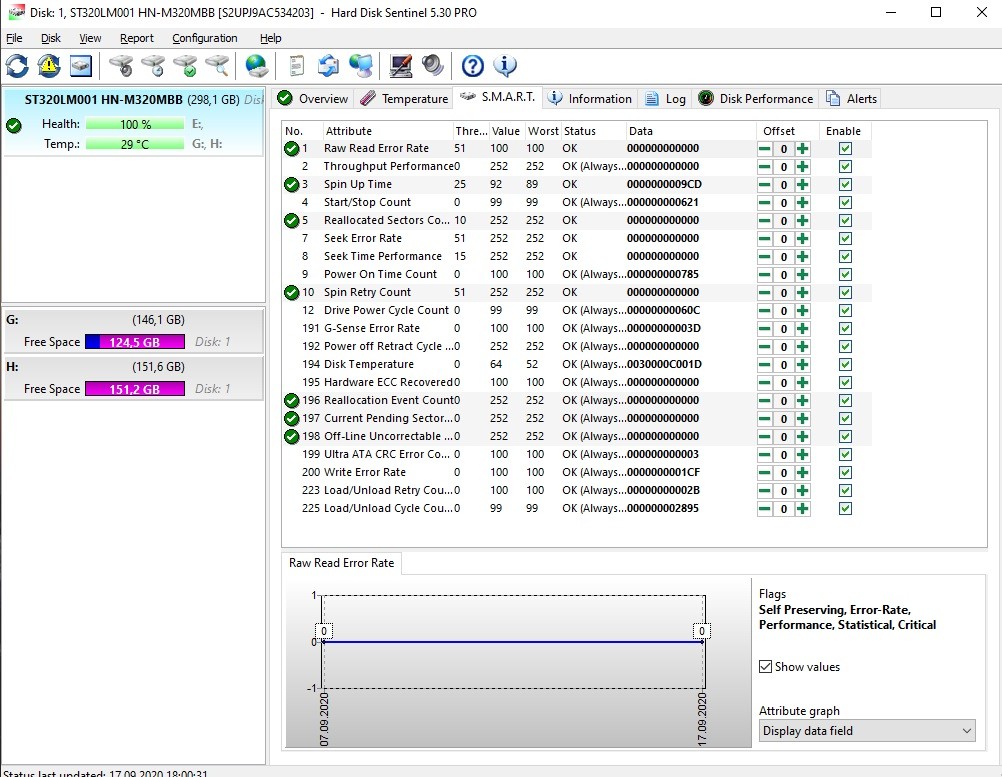Click the disk with green checkmark icon

tap(185, 66)
